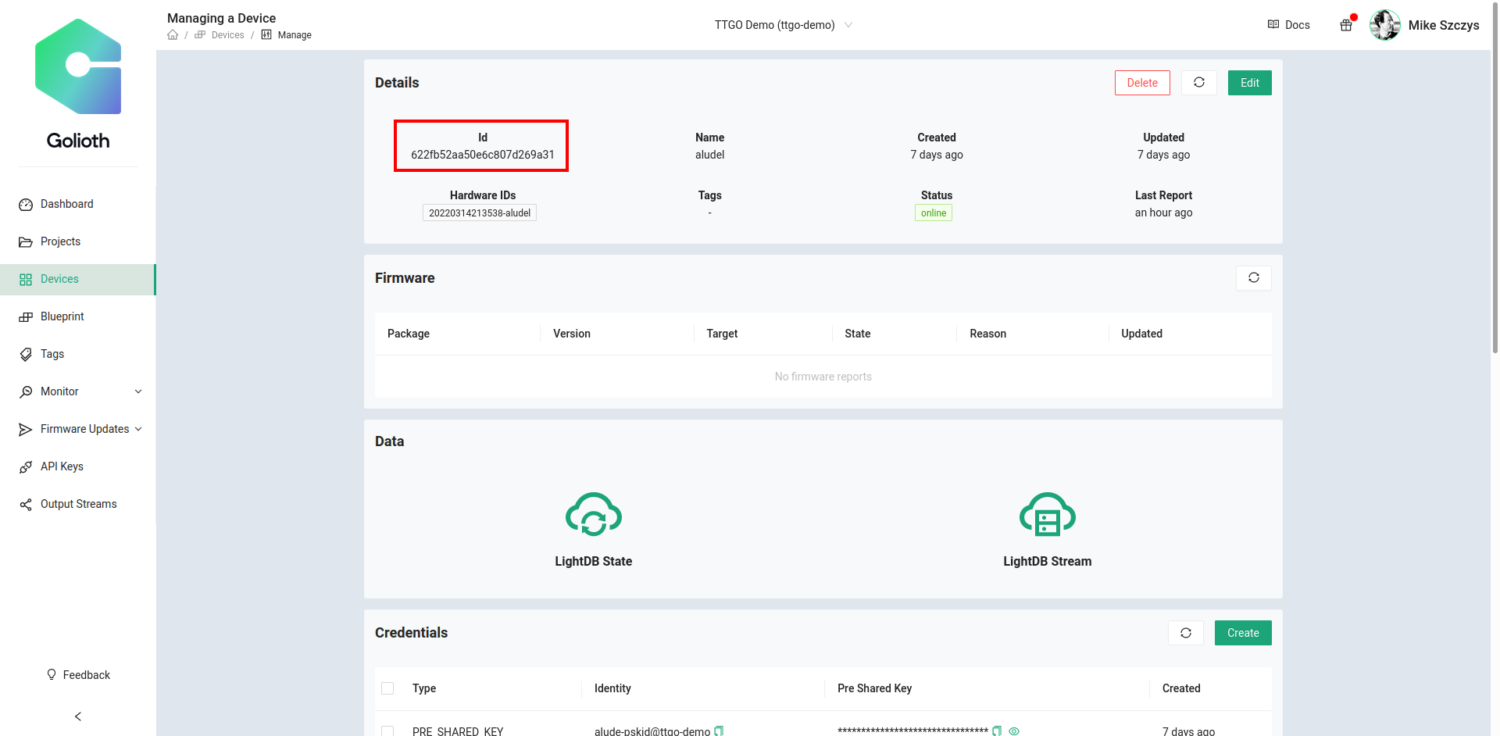This screenshot has width=1500, height=736.
Task: Check the select-all box in Credentials header
Action: pyautogui.click(x=387, y=688)
